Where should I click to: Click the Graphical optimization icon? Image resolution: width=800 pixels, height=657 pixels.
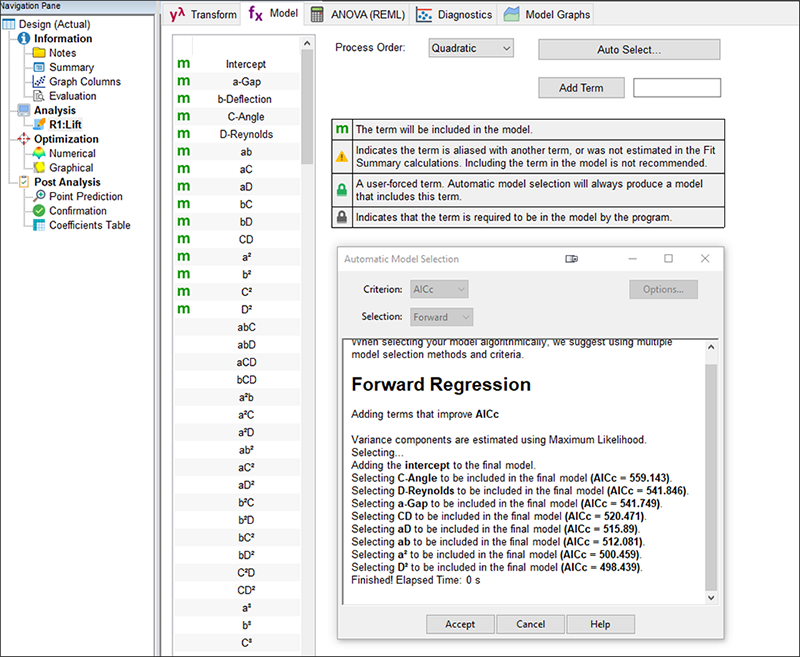pyautogui.click(x=39, y=168)
